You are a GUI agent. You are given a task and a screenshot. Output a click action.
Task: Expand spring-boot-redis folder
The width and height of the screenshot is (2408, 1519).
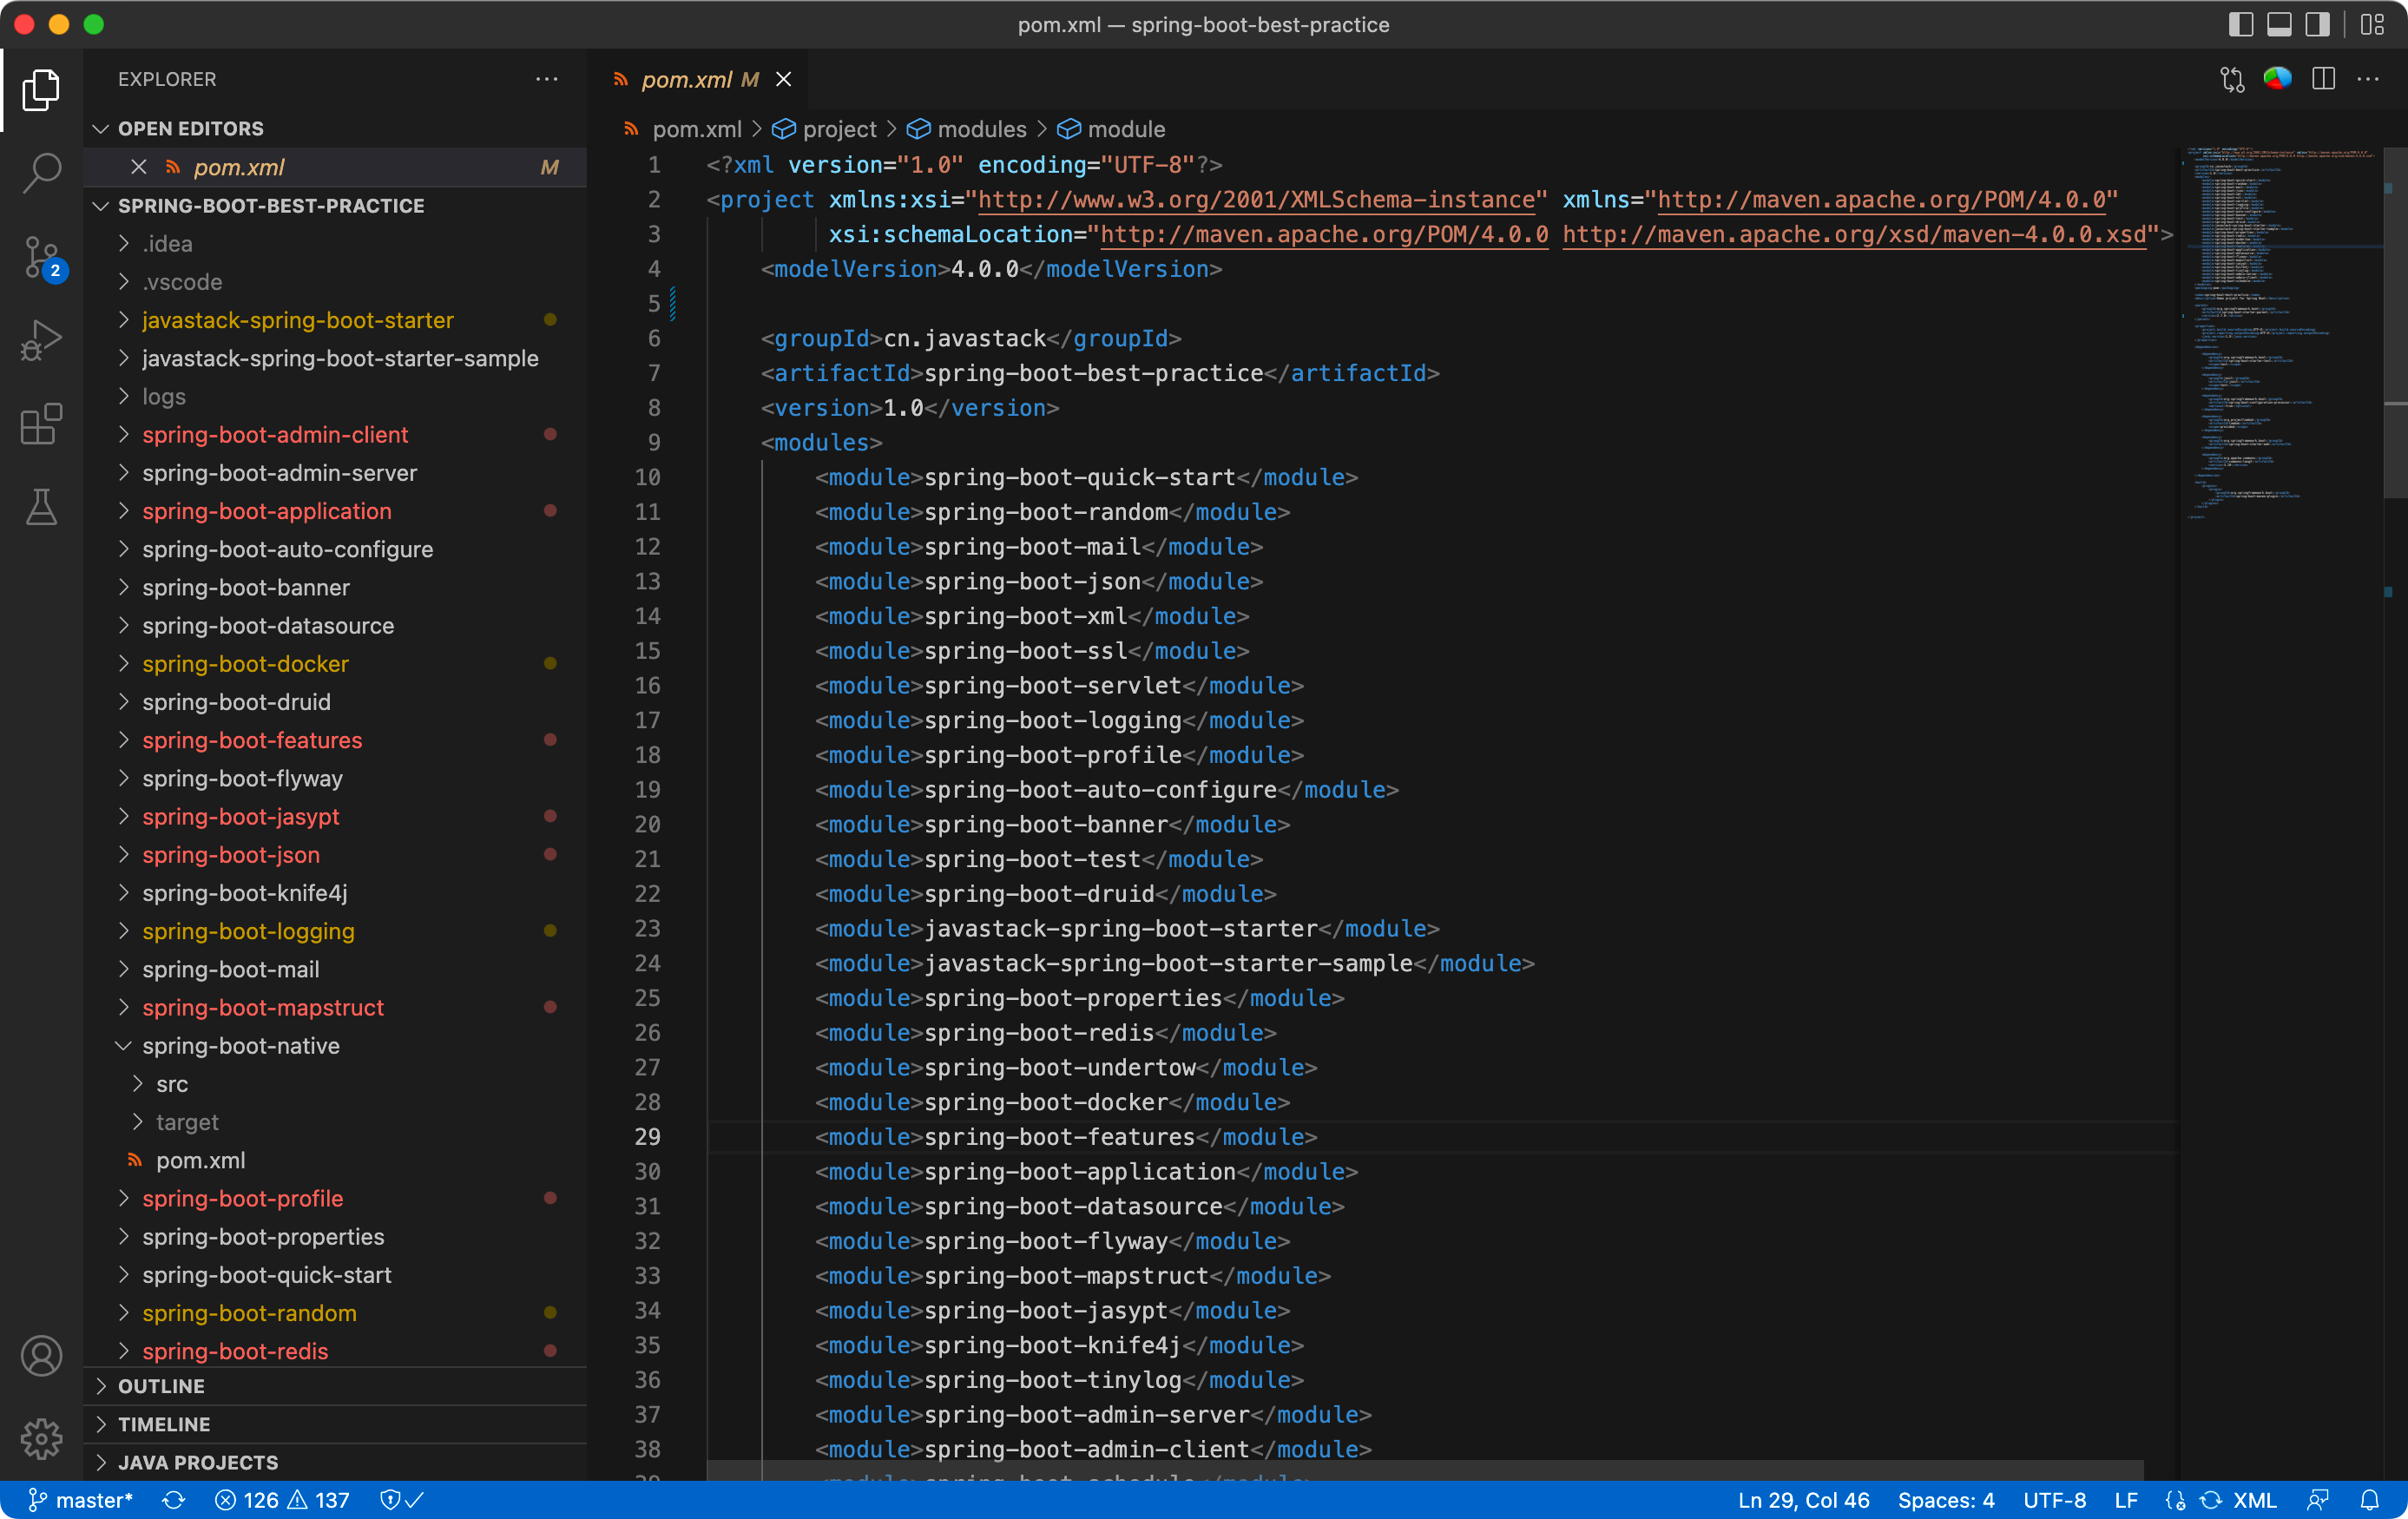pyautogui.click(x=335, y=1351)
